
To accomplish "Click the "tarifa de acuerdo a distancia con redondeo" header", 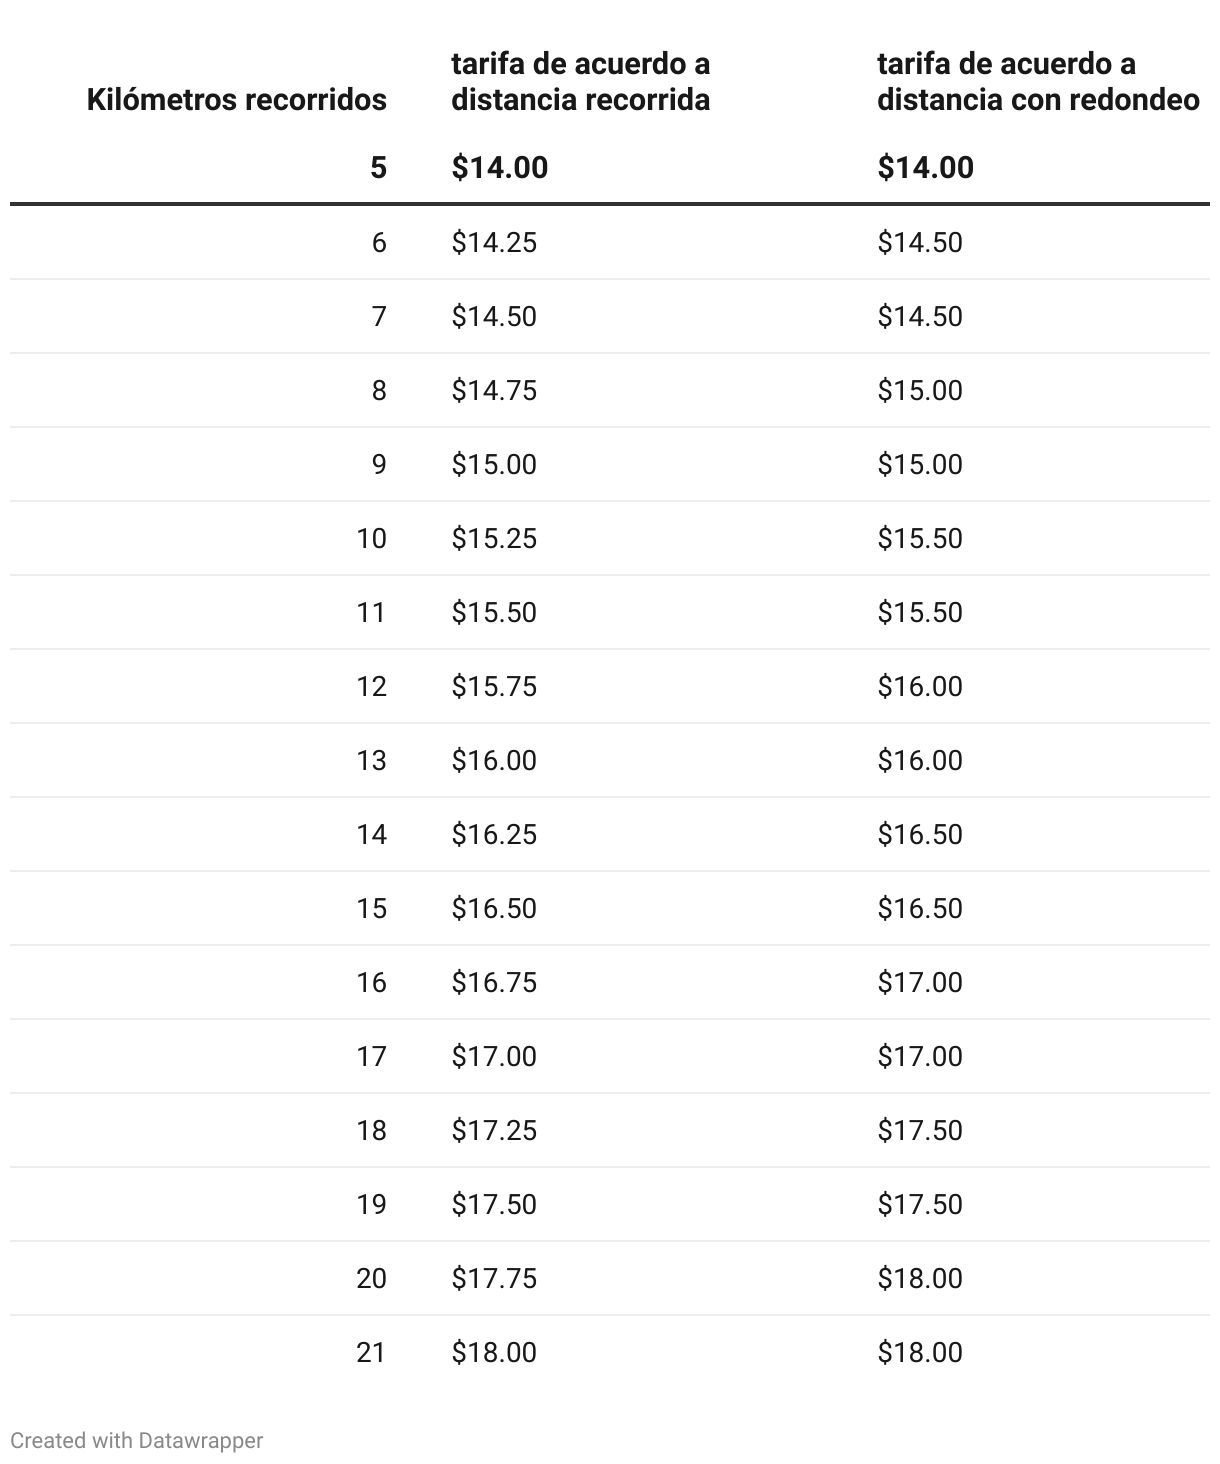I will point(1038,82).
